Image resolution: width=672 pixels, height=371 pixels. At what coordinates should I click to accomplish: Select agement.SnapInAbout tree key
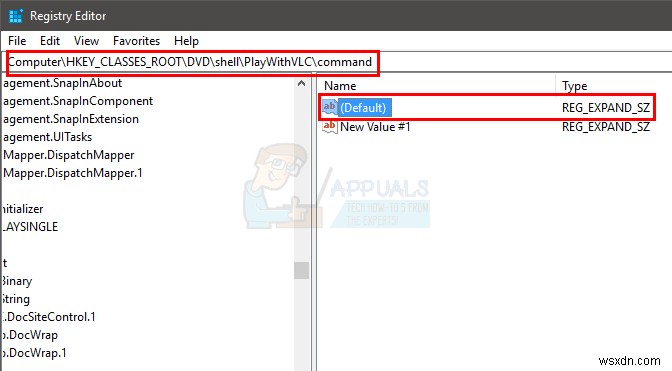[62, 83]
